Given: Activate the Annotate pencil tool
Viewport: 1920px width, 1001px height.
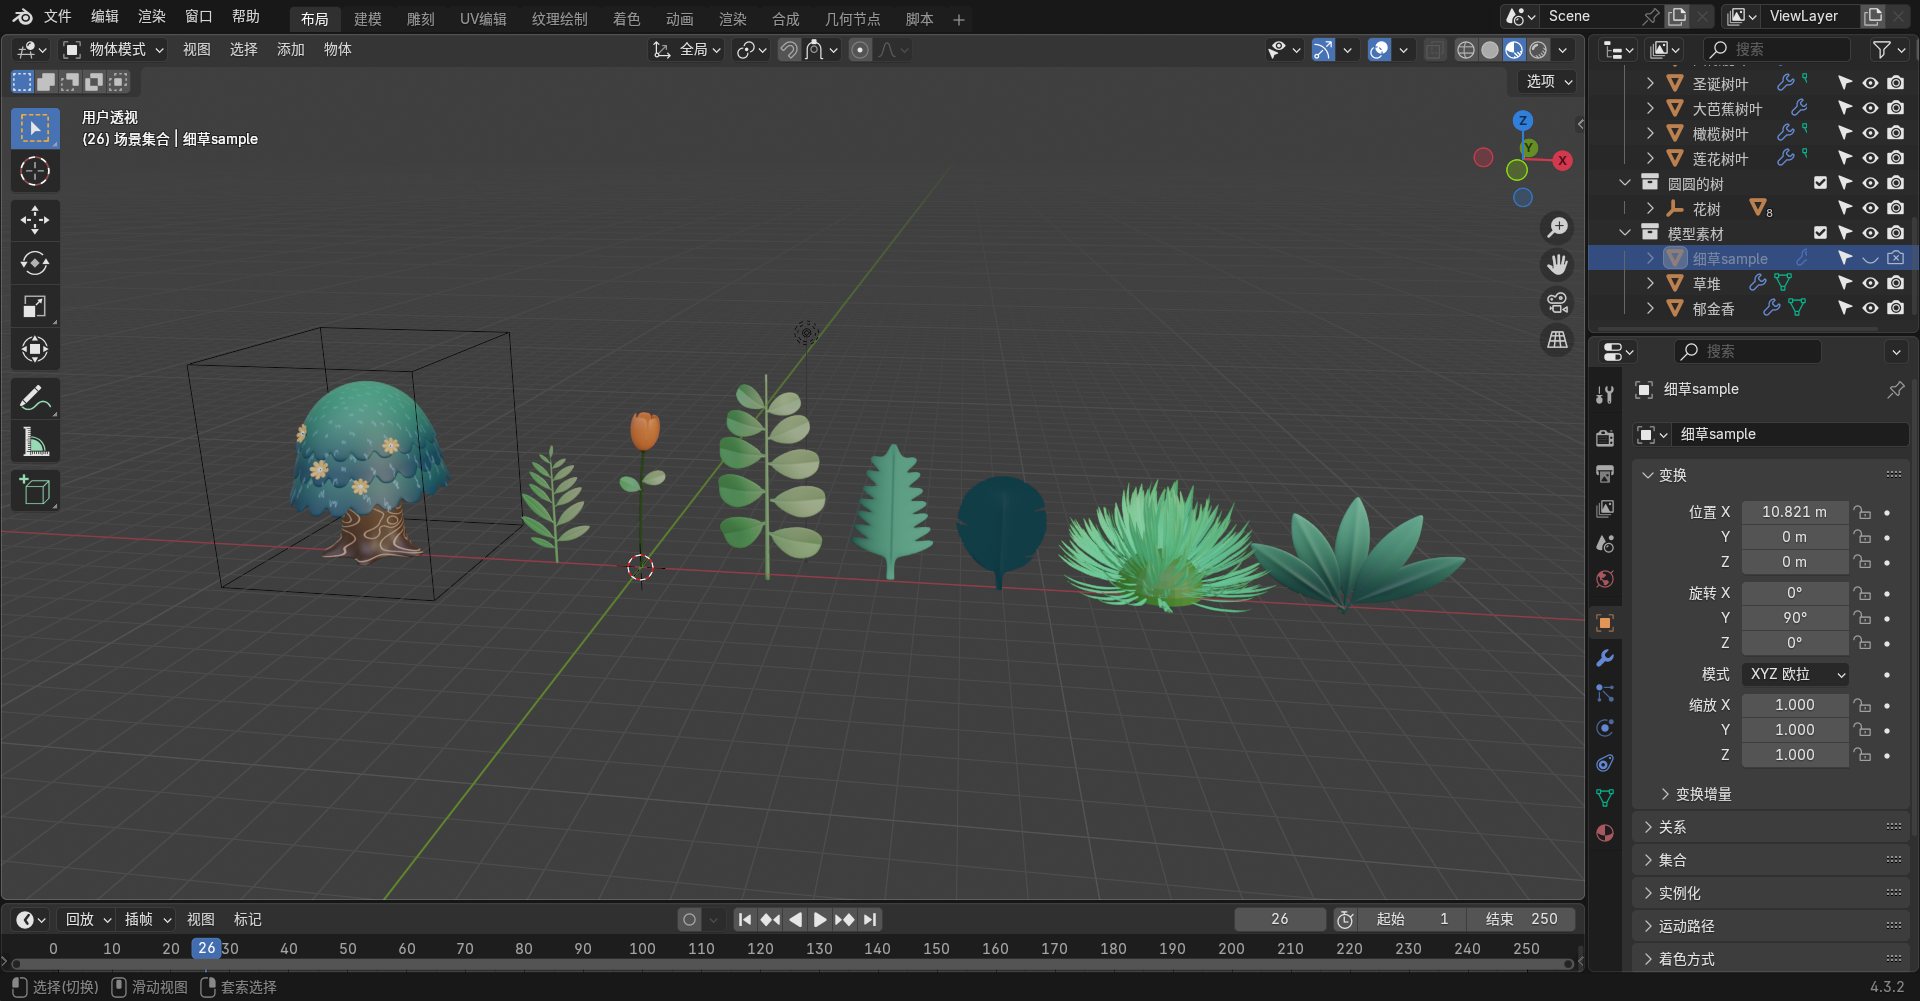Looking at the screenshot, I should click(35, 398).
